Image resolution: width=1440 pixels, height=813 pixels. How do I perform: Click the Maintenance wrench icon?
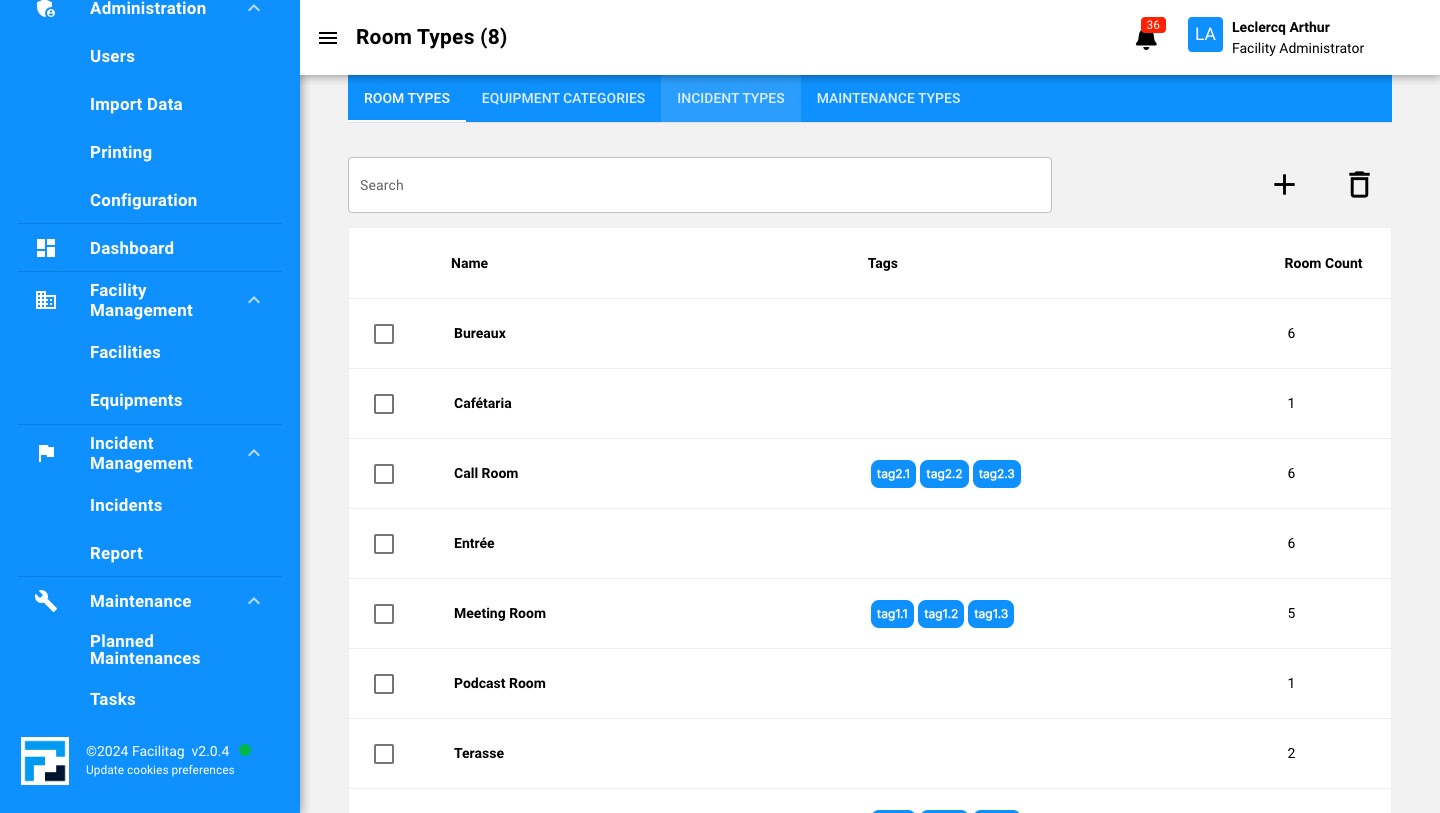(46, 601)
